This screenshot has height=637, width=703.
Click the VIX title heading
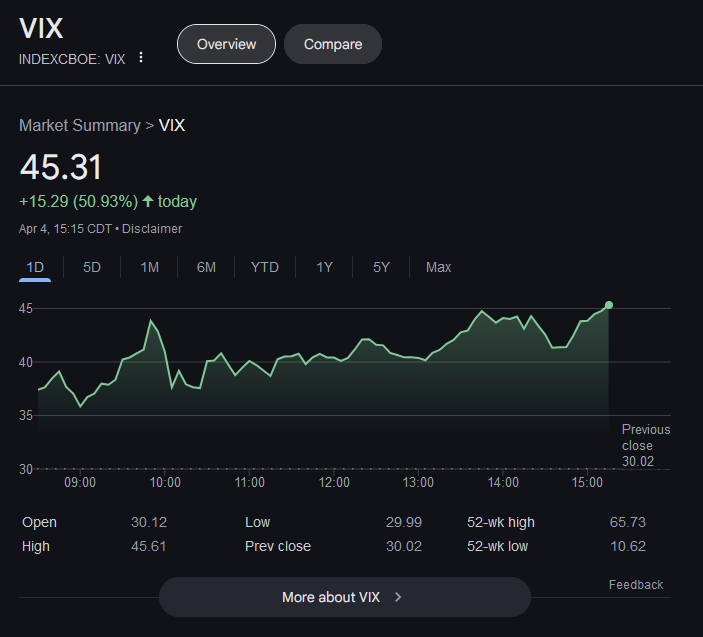[x=41, y=28]
